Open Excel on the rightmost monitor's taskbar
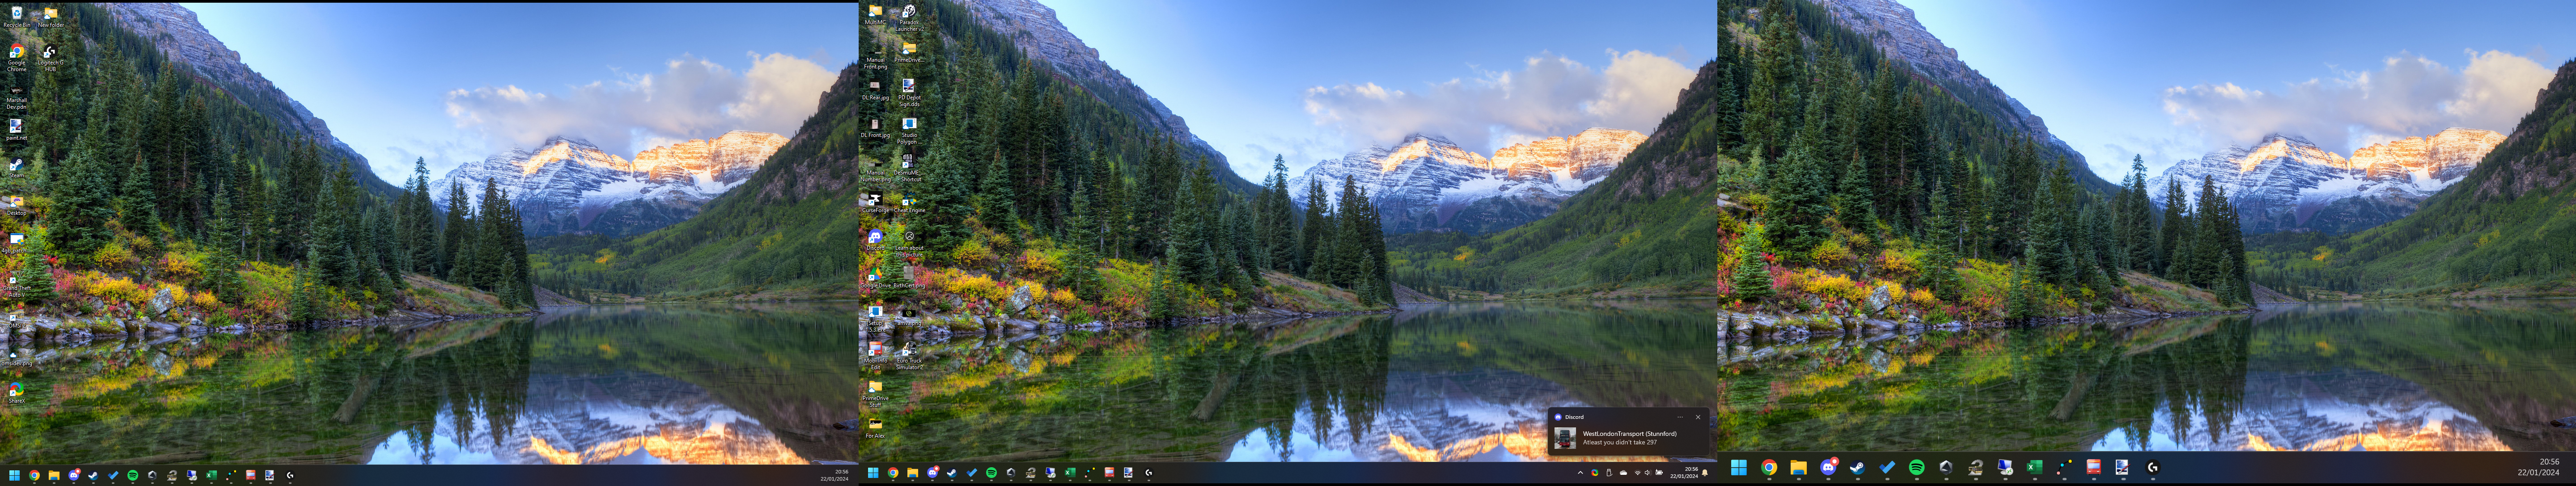2576x486 pixels. coord(2034,467)
